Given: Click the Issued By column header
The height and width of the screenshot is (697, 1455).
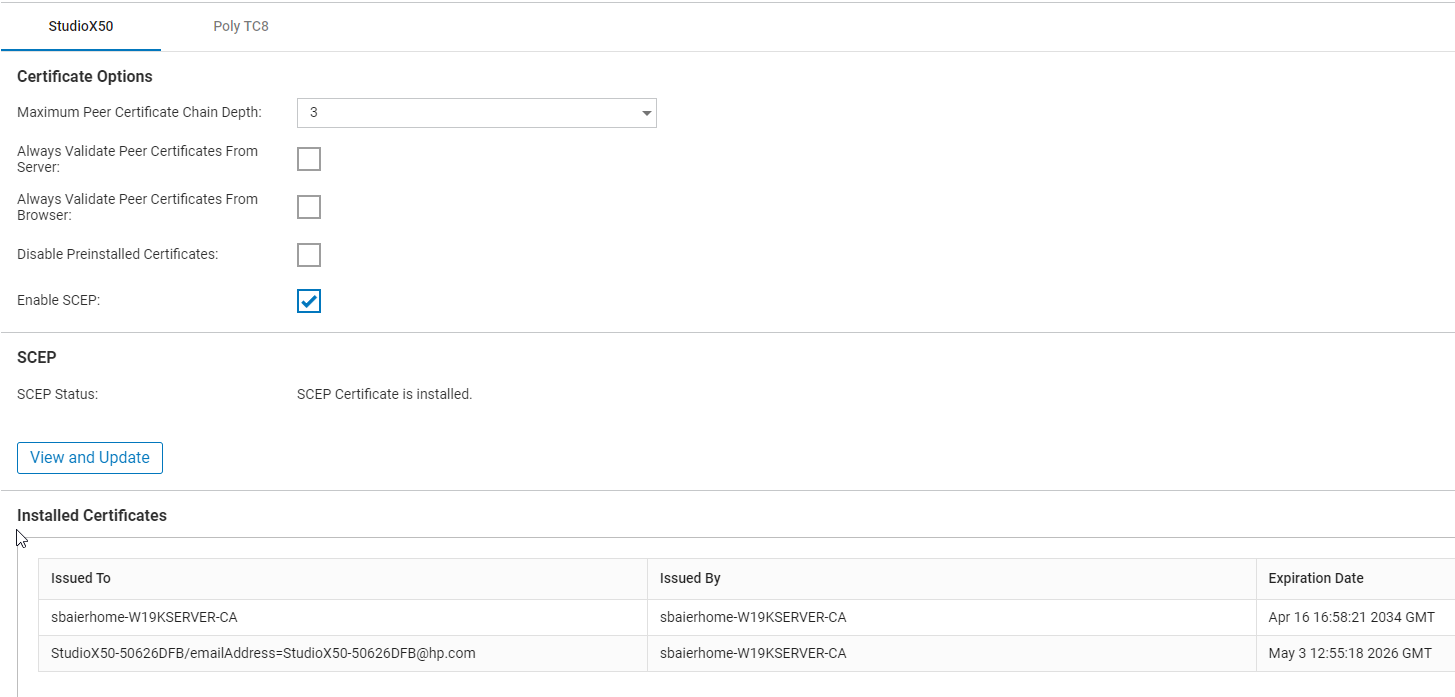Looking at the screenshot, I should coord(690,578).
